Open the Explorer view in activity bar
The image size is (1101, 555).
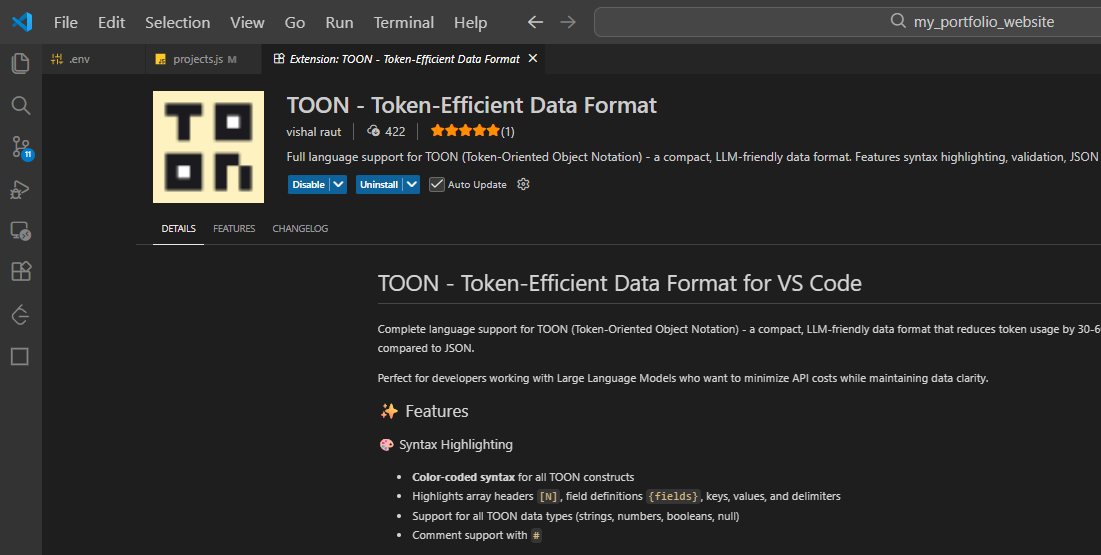point(21,63)
